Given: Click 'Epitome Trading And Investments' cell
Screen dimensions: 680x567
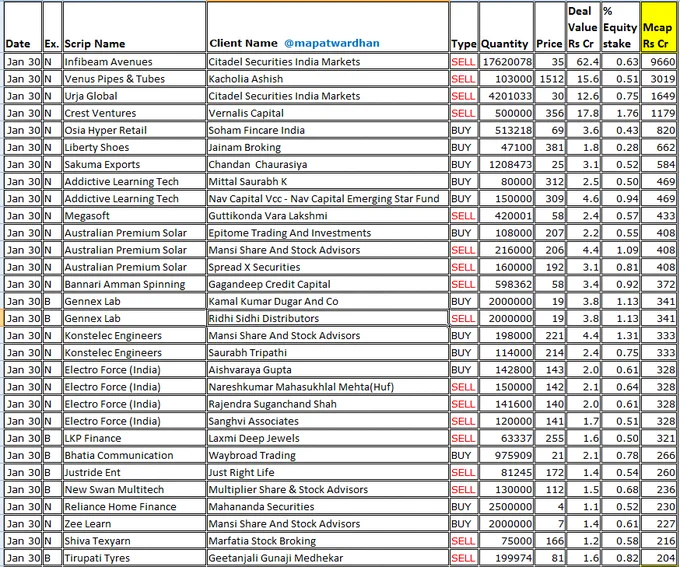Looking at the screenshot, I should [328, 233].
